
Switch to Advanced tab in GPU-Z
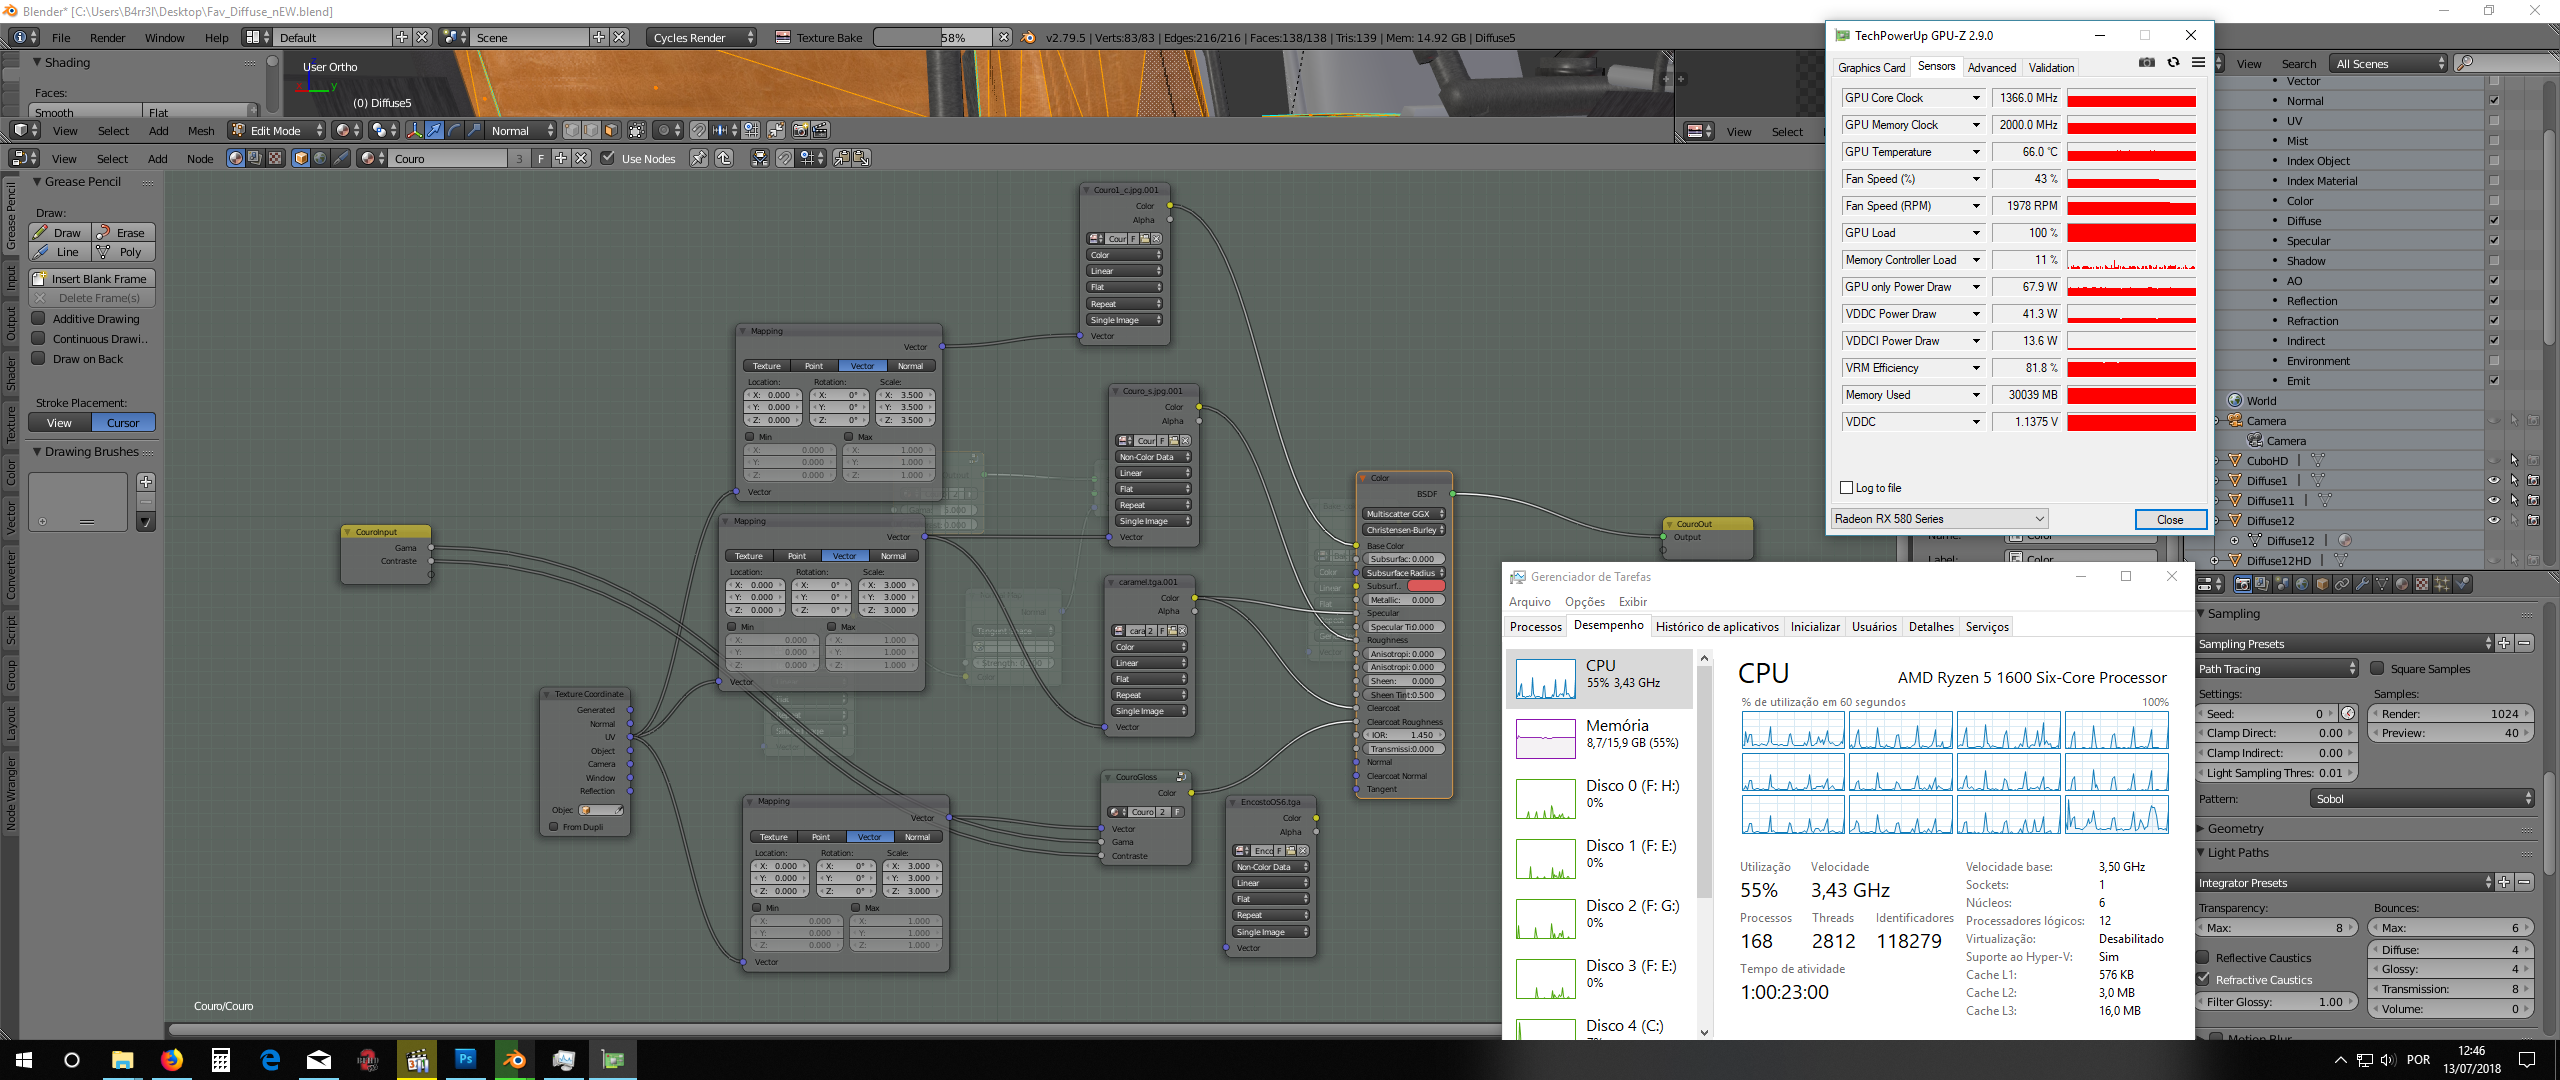click(x=1991, y=67)
